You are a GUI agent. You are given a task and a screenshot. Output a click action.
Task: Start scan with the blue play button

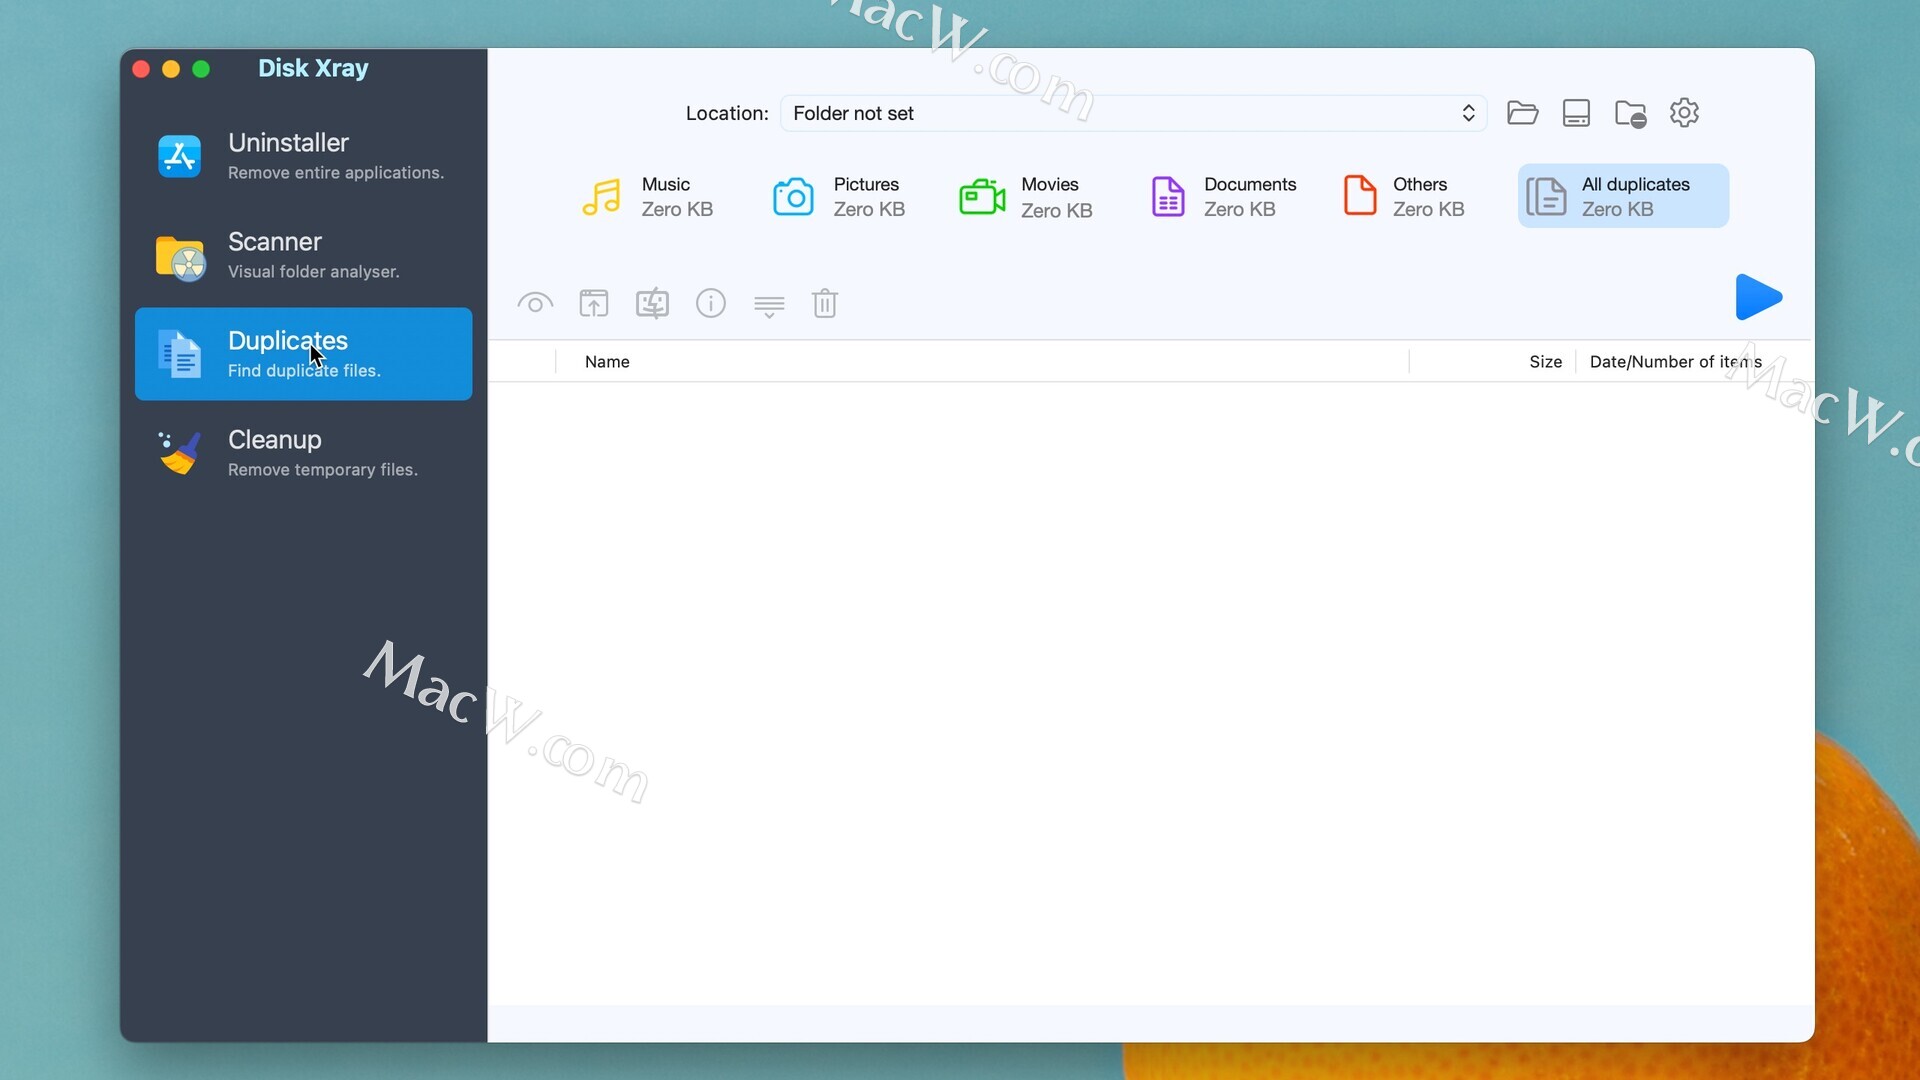click(x=1758, y=297)
